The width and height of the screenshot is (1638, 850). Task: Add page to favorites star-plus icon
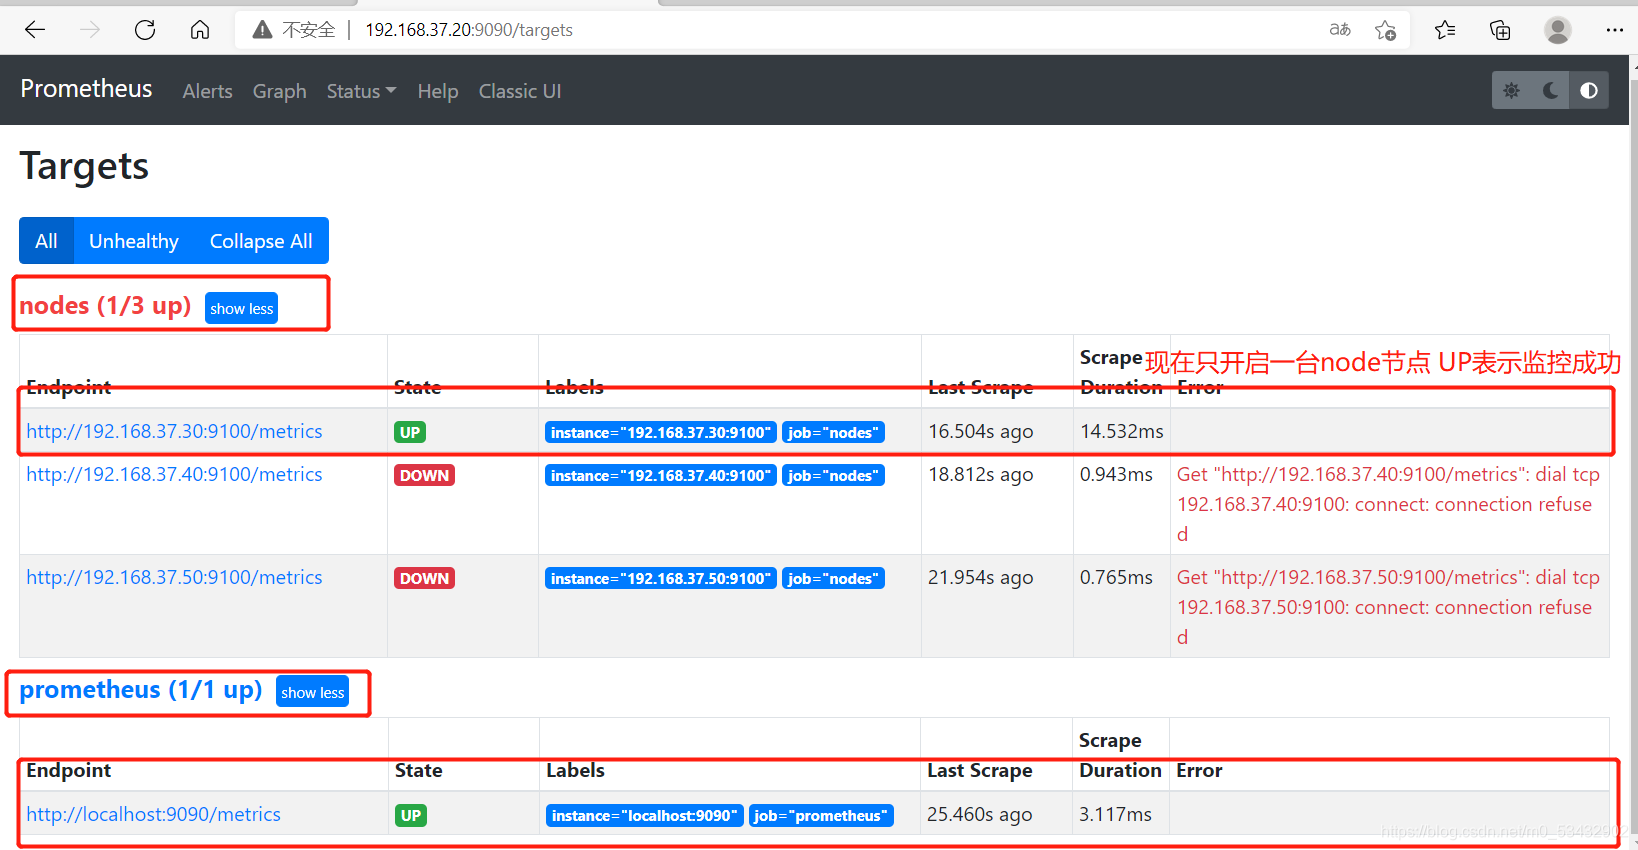pyautogui.click(x=1385, y=30)
